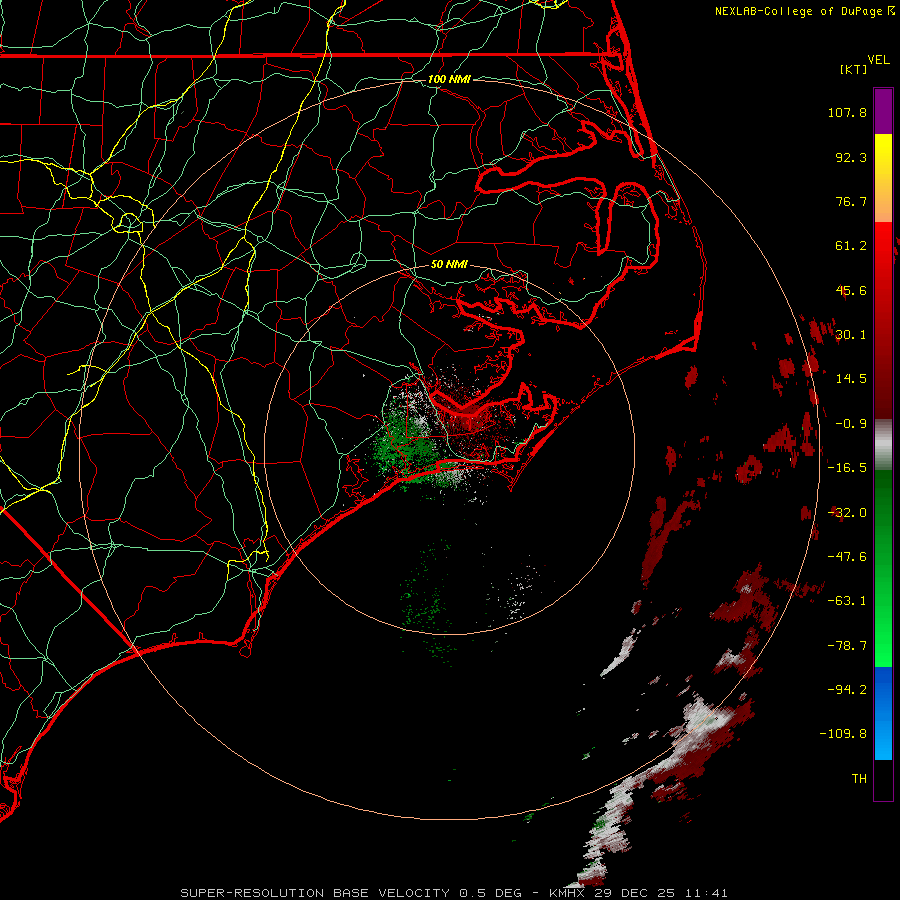
Task: Pick the black TH segment of the color bar
Action: tap(883, 779)
